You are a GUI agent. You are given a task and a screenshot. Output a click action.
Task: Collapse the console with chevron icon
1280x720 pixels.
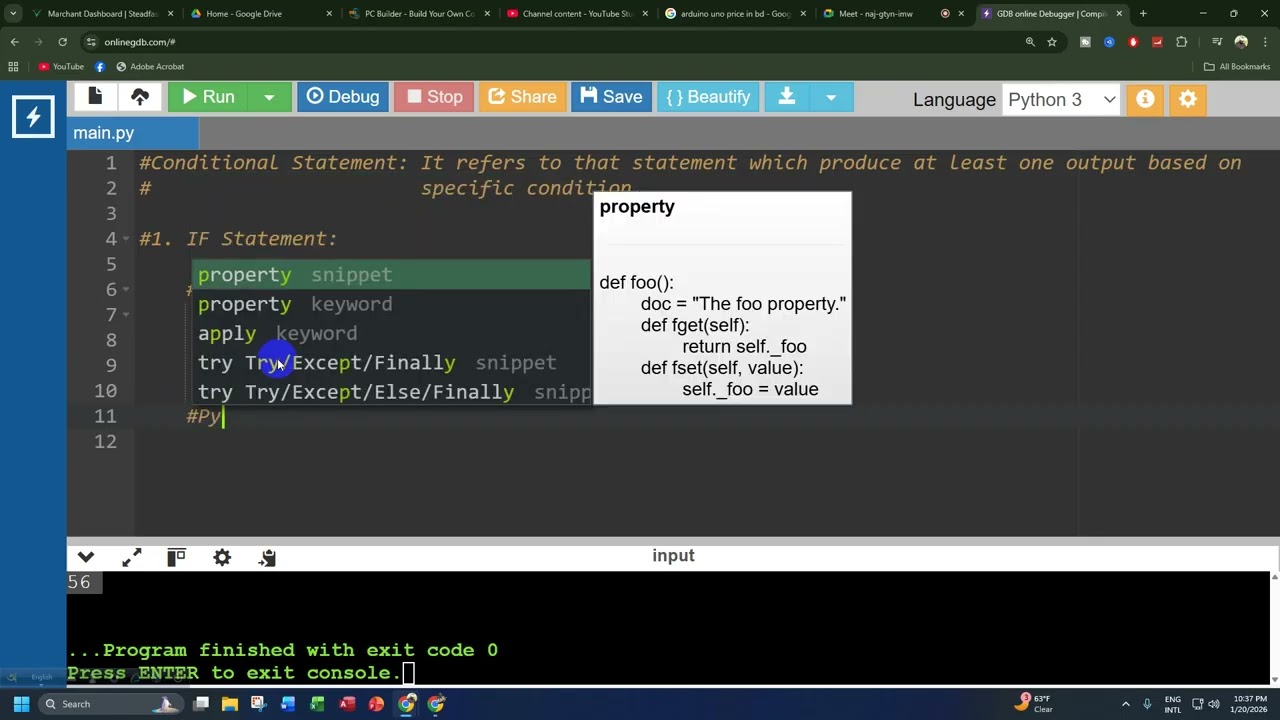coord(86,557)
